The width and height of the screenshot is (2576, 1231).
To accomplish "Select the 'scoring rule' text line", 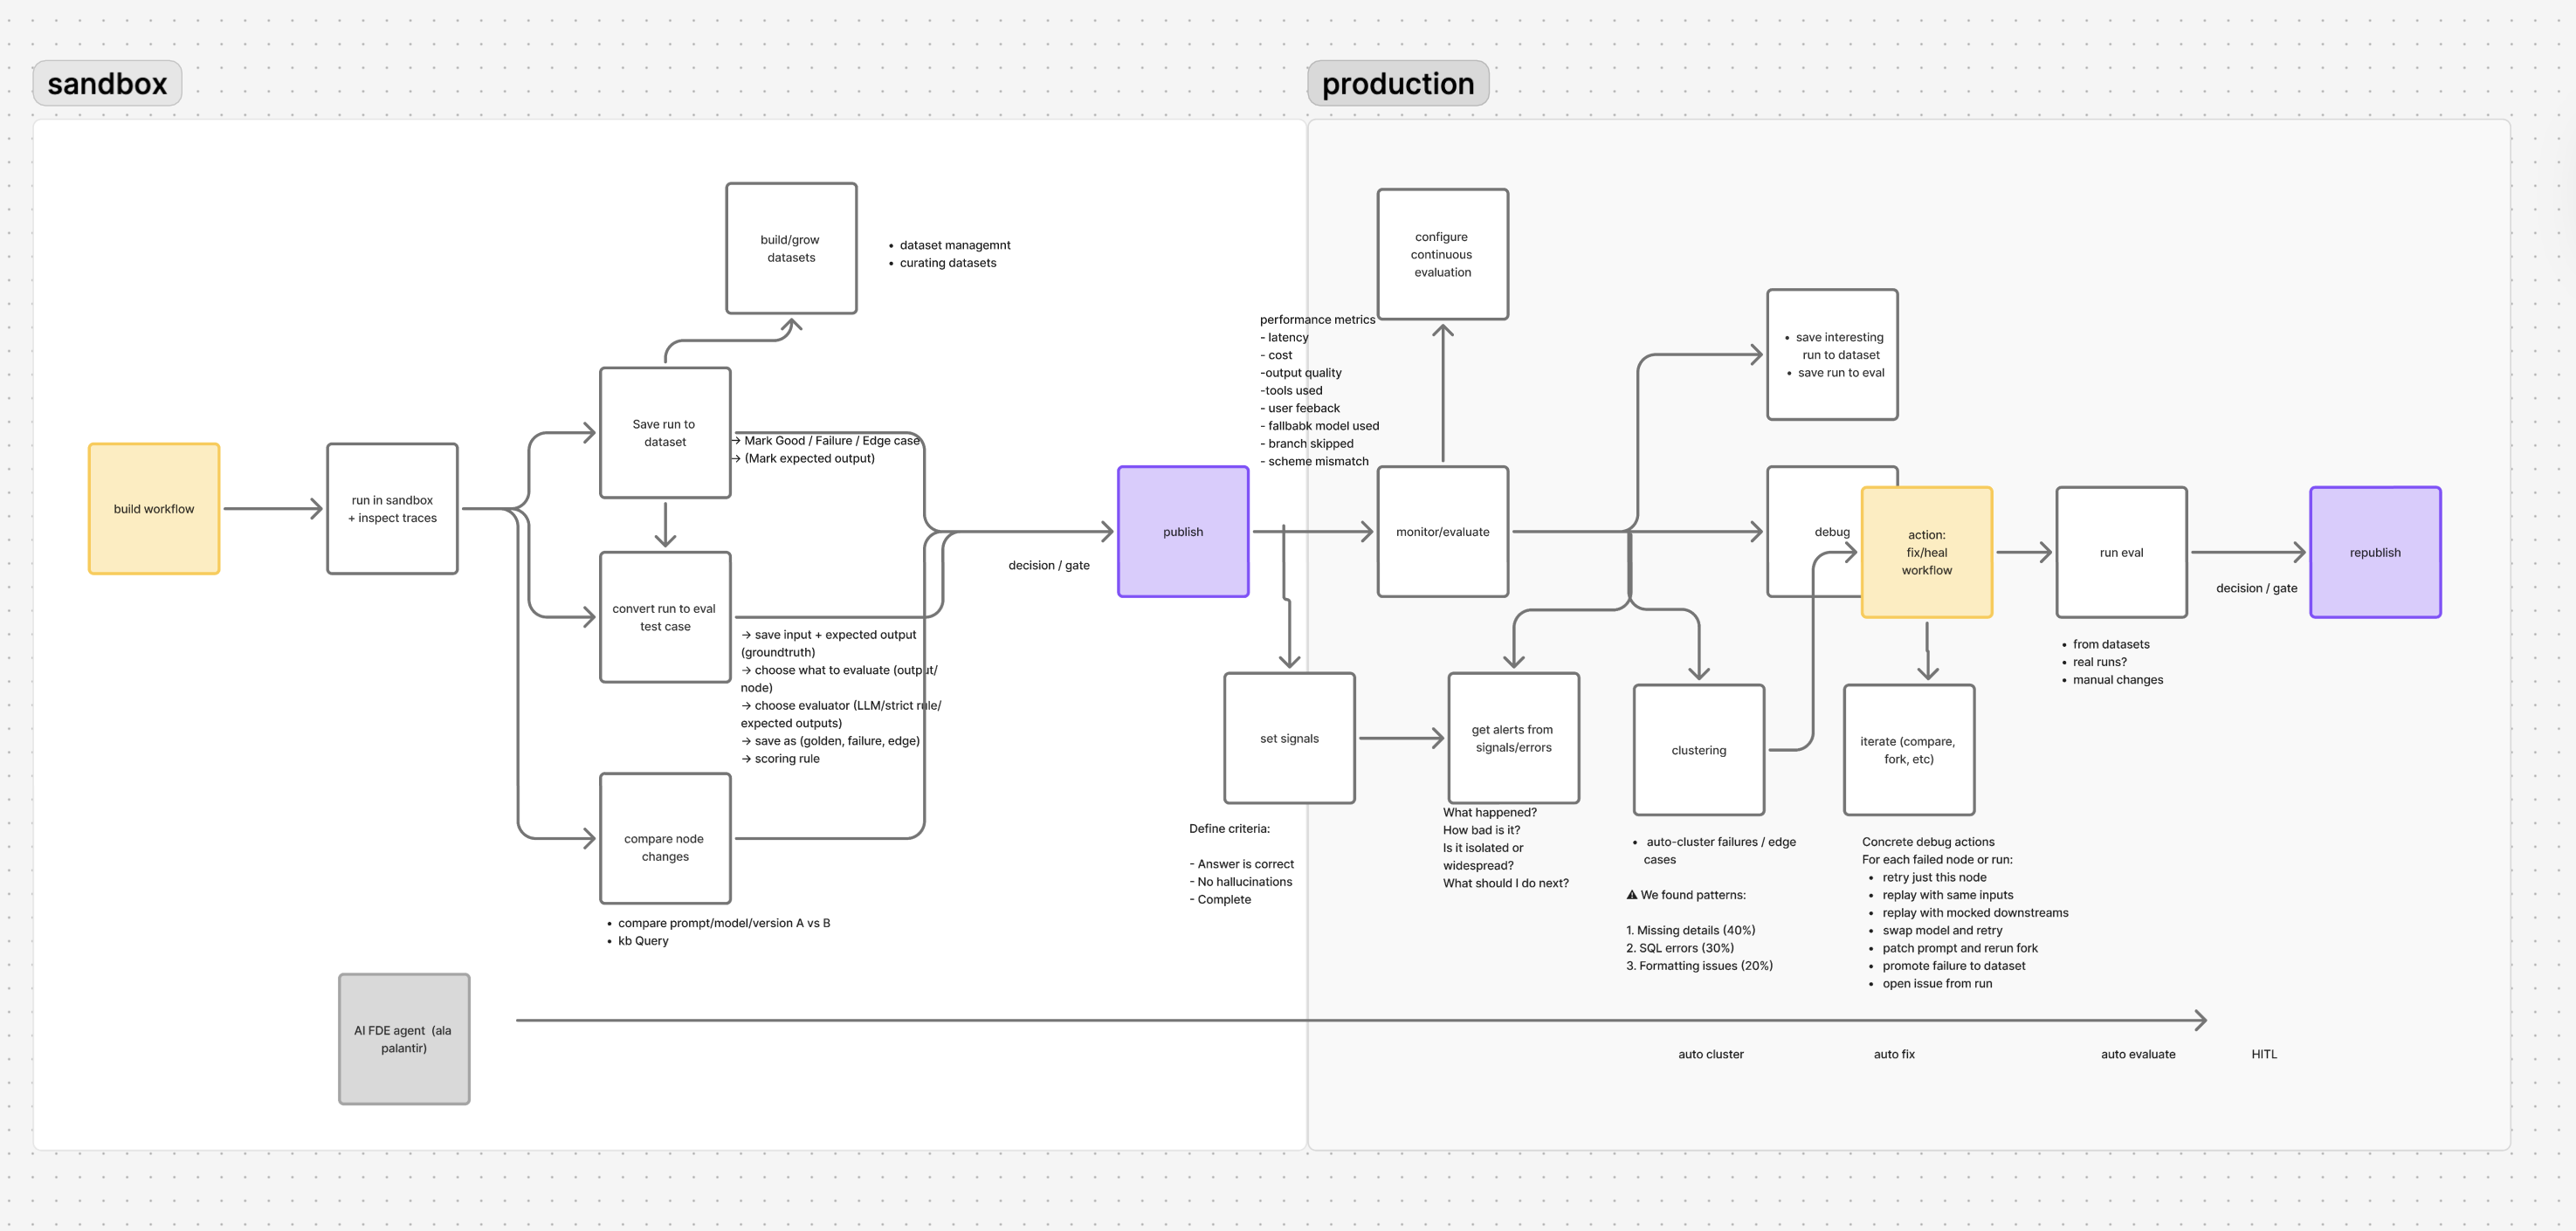I will pos(787,759).
